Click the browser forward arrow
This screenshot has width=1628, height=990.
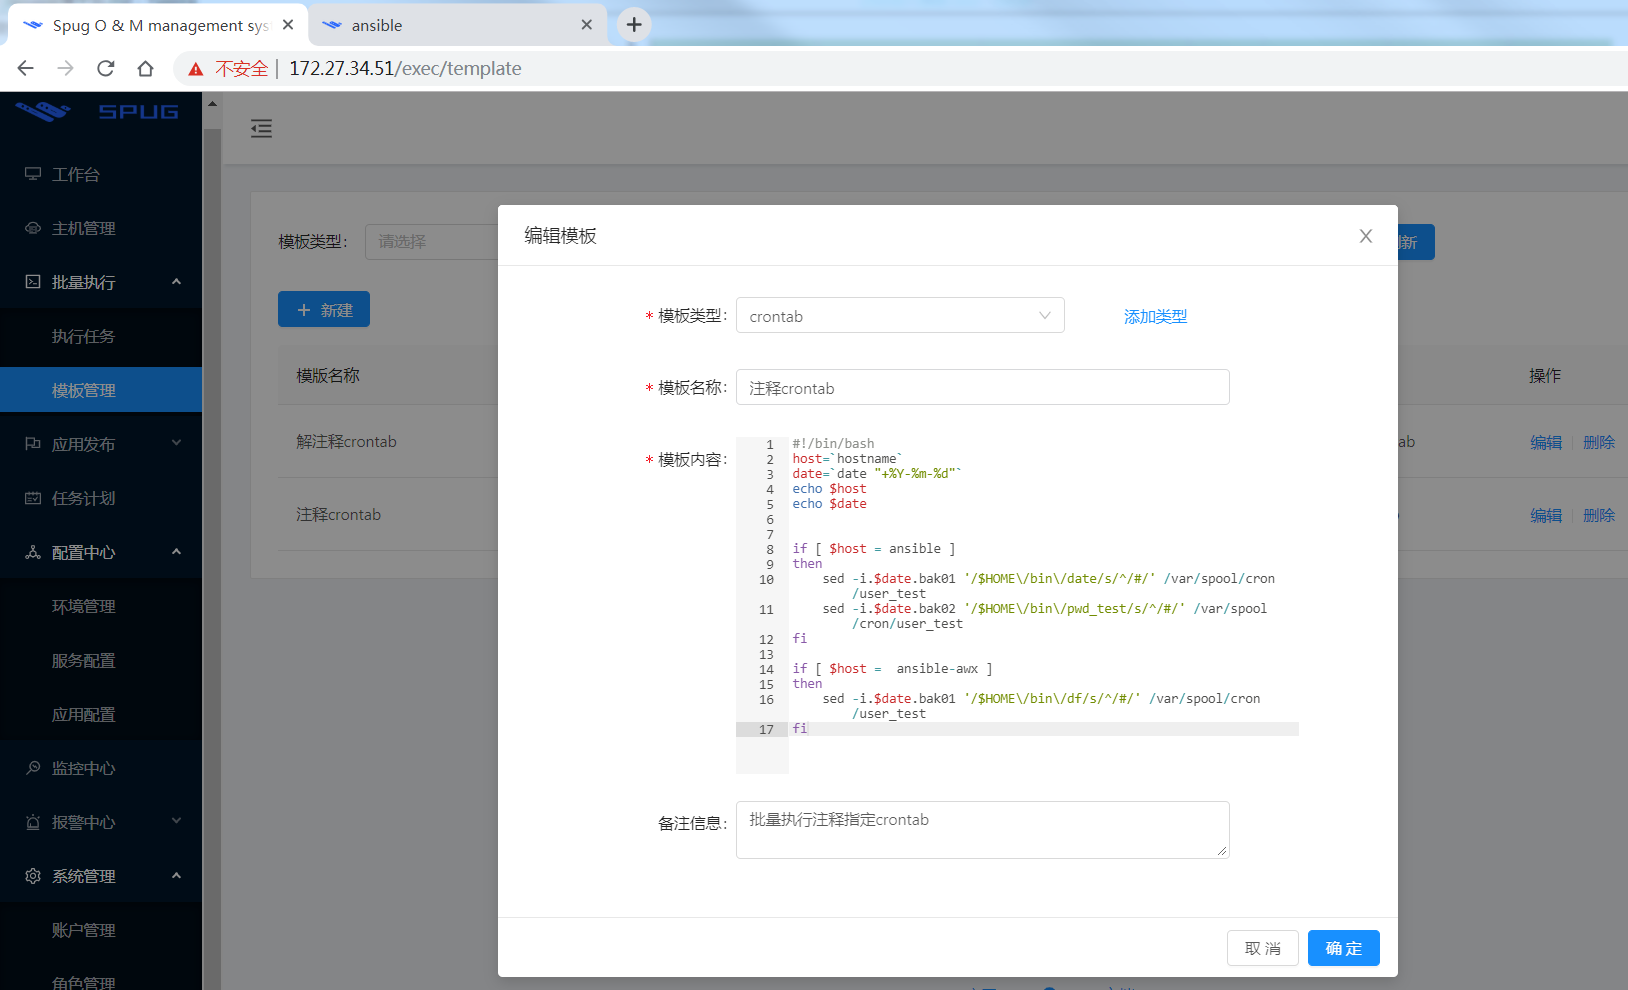click(x=66, y=68)
